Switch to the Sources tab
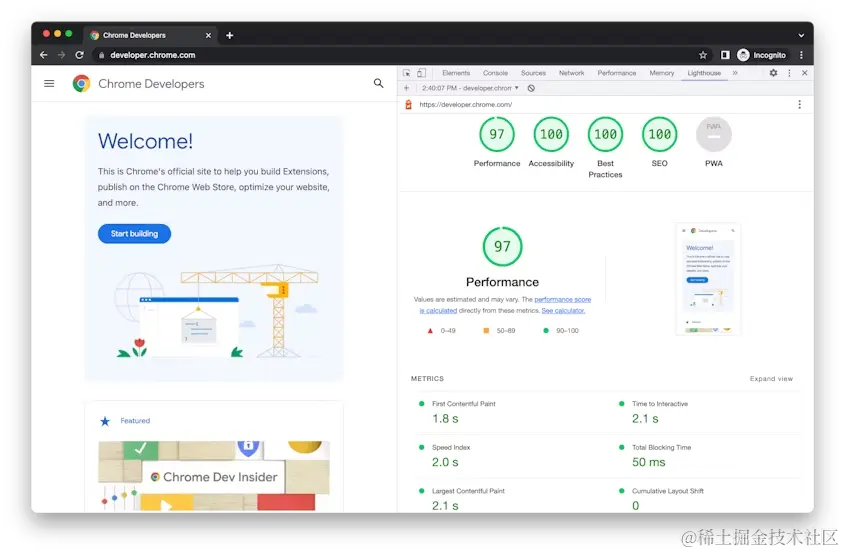The width and height of the screenshot is (845, 554). (x=533, y=73)
